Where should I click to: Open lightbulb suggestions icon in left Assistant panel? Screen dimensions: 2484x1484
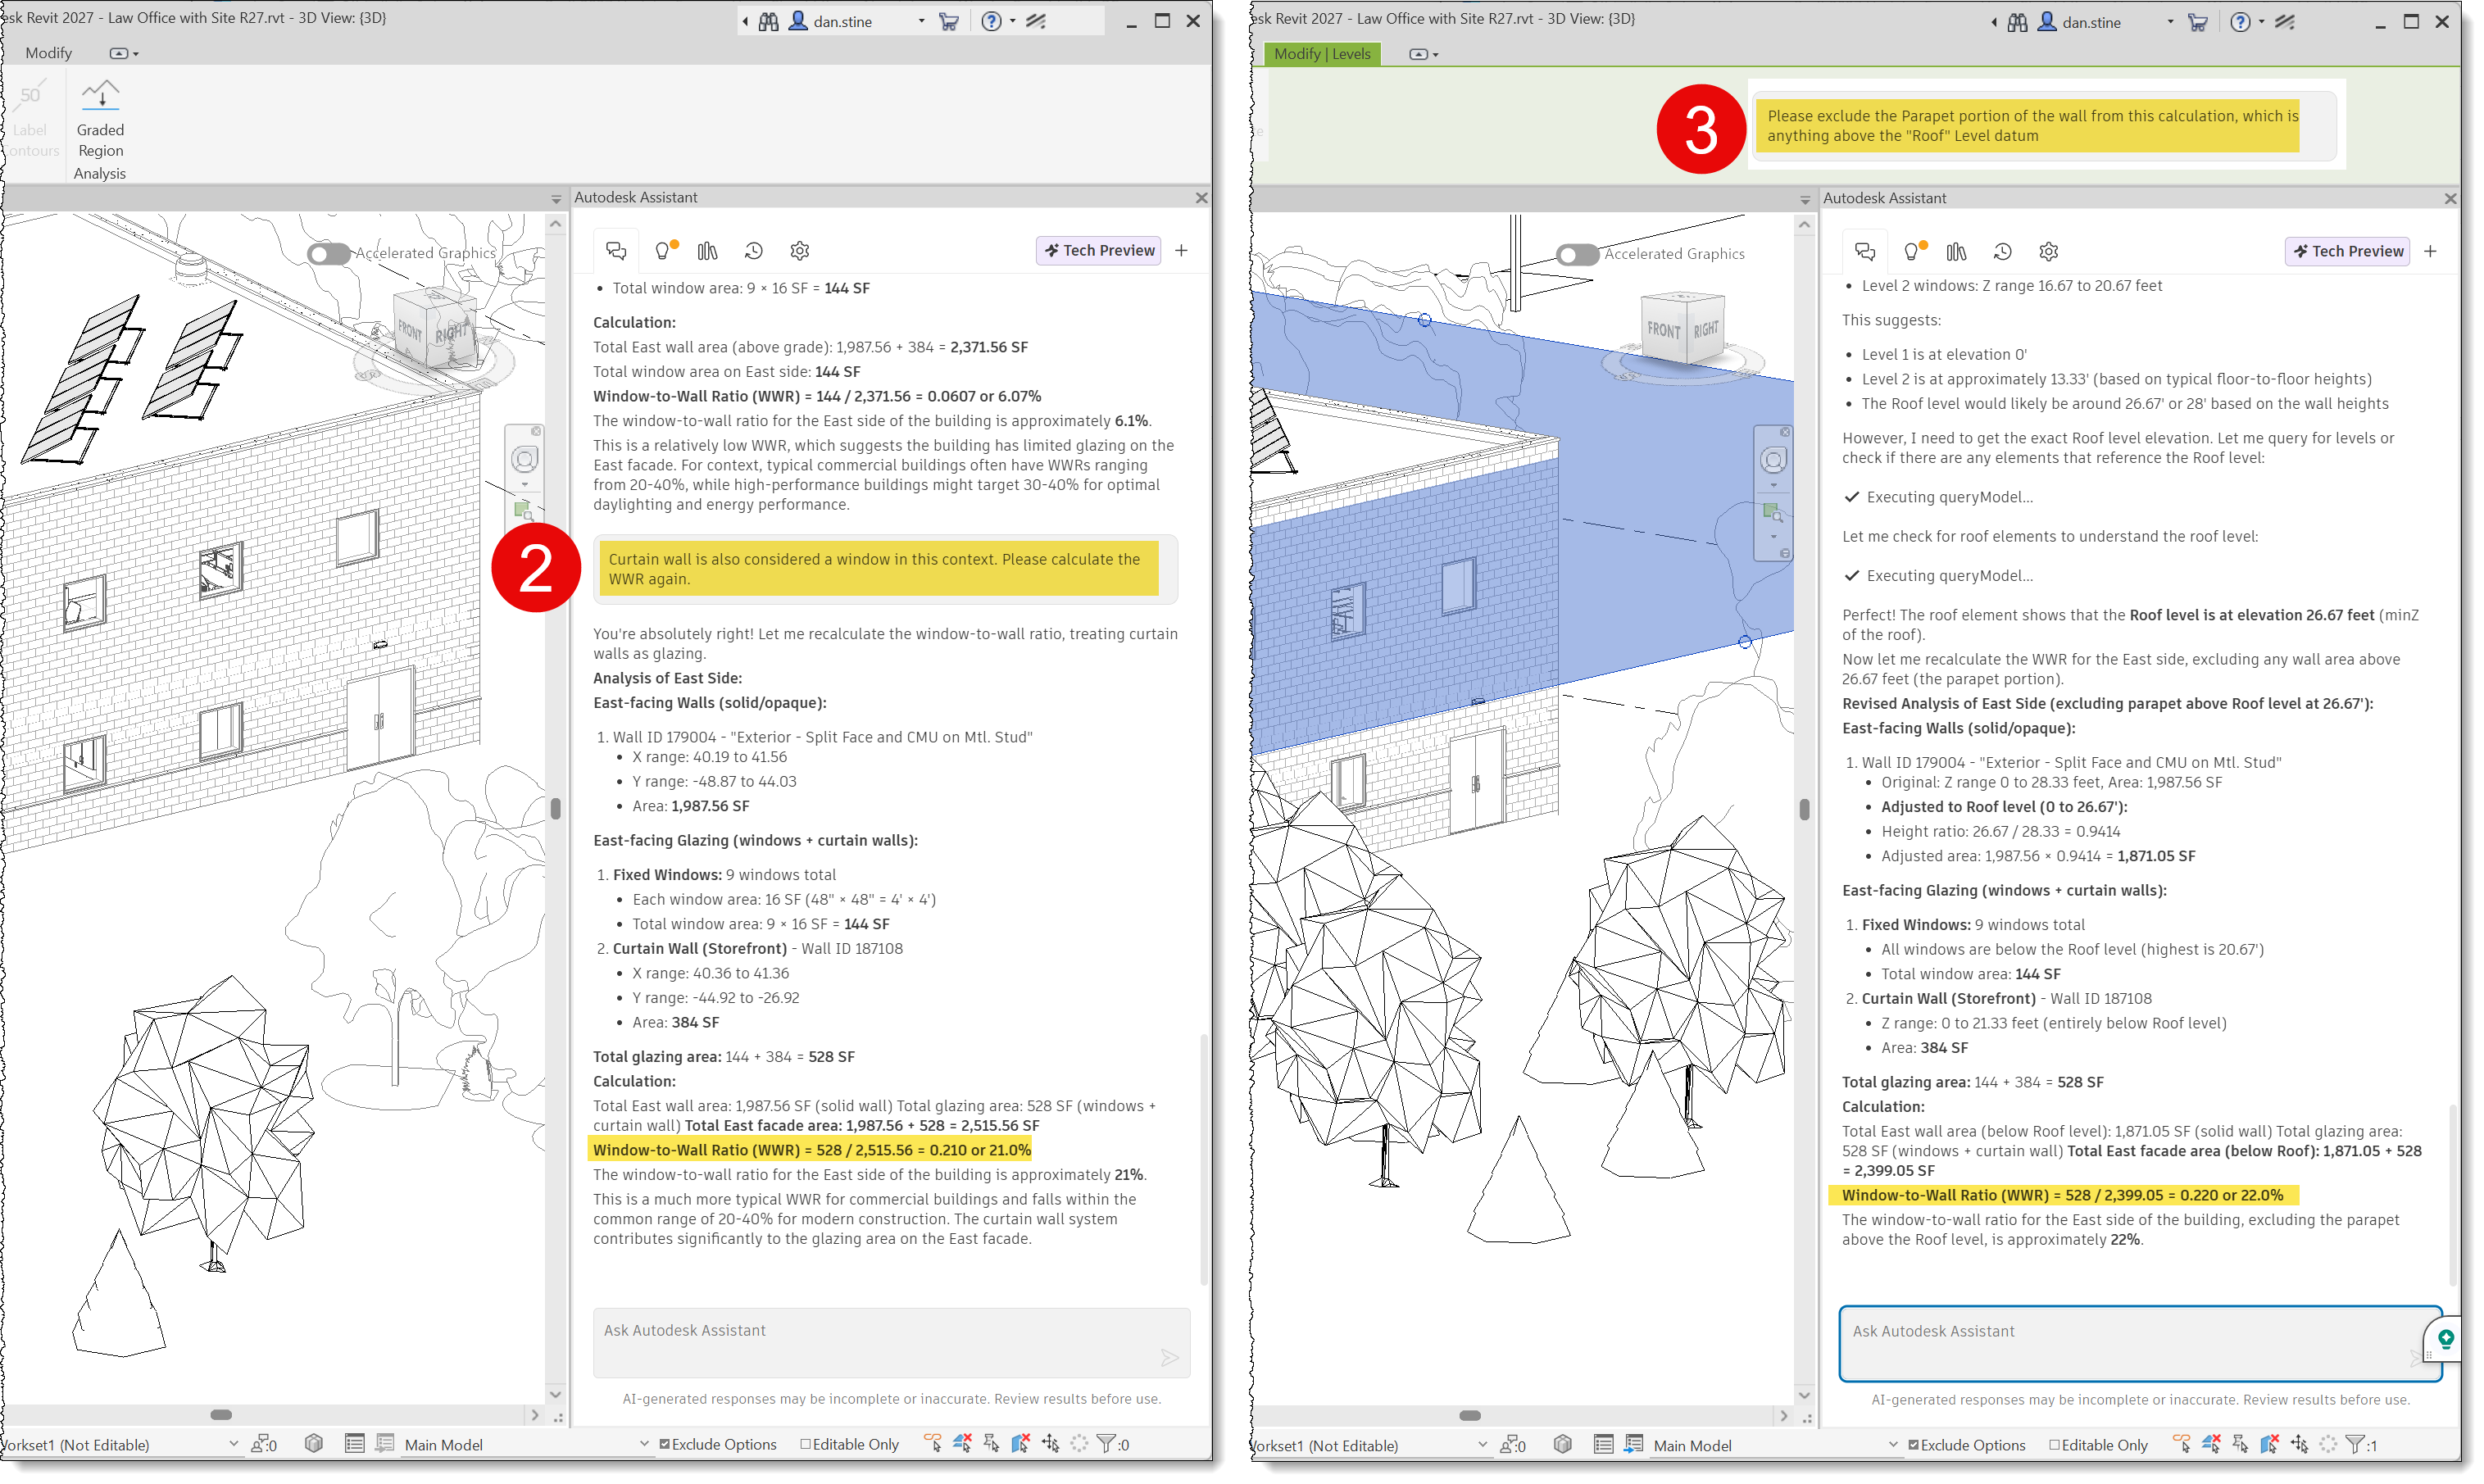point(664,251)
